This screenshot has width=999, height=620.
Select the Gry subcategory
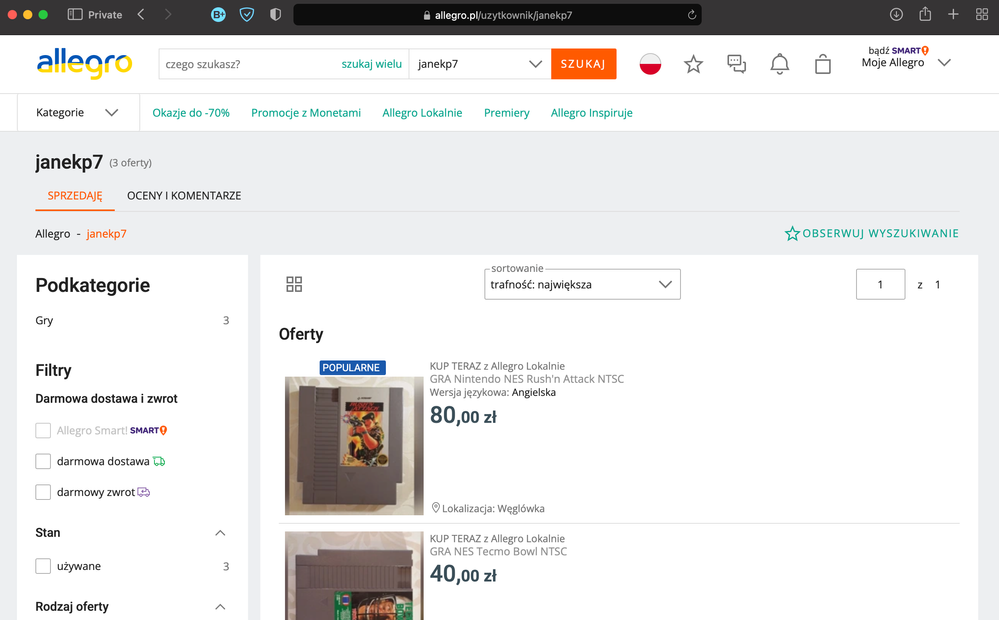pyautogui.click(x=44, y=320)
